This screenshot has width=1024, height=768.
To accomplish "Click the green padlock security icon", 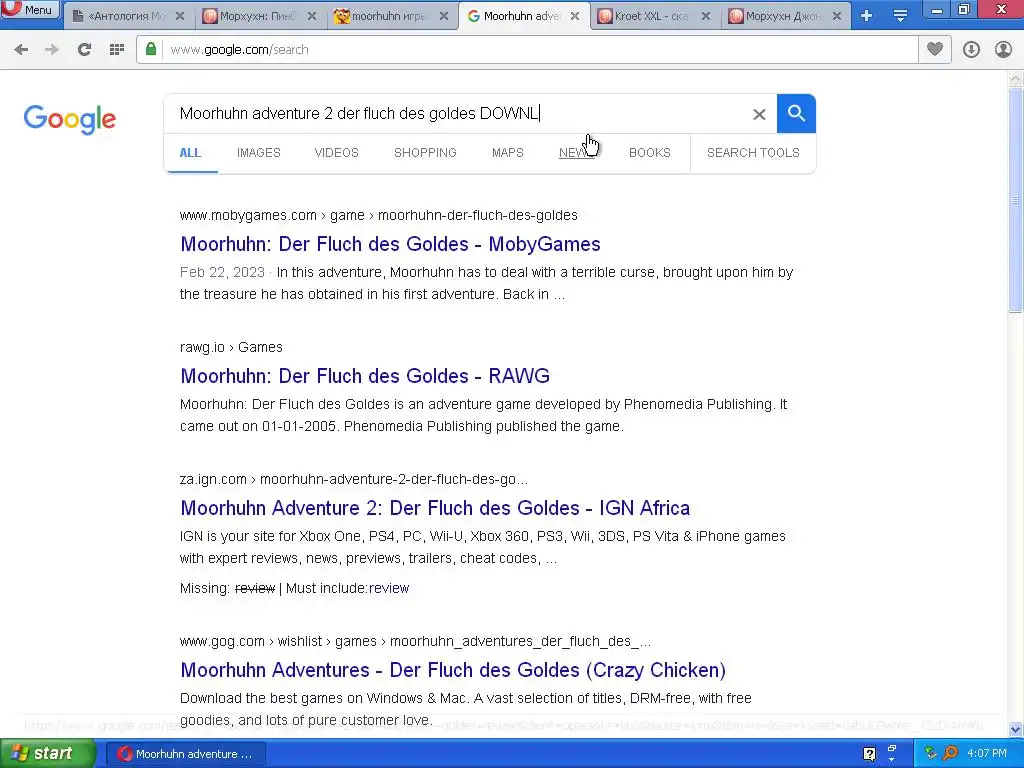I will 151,49.
